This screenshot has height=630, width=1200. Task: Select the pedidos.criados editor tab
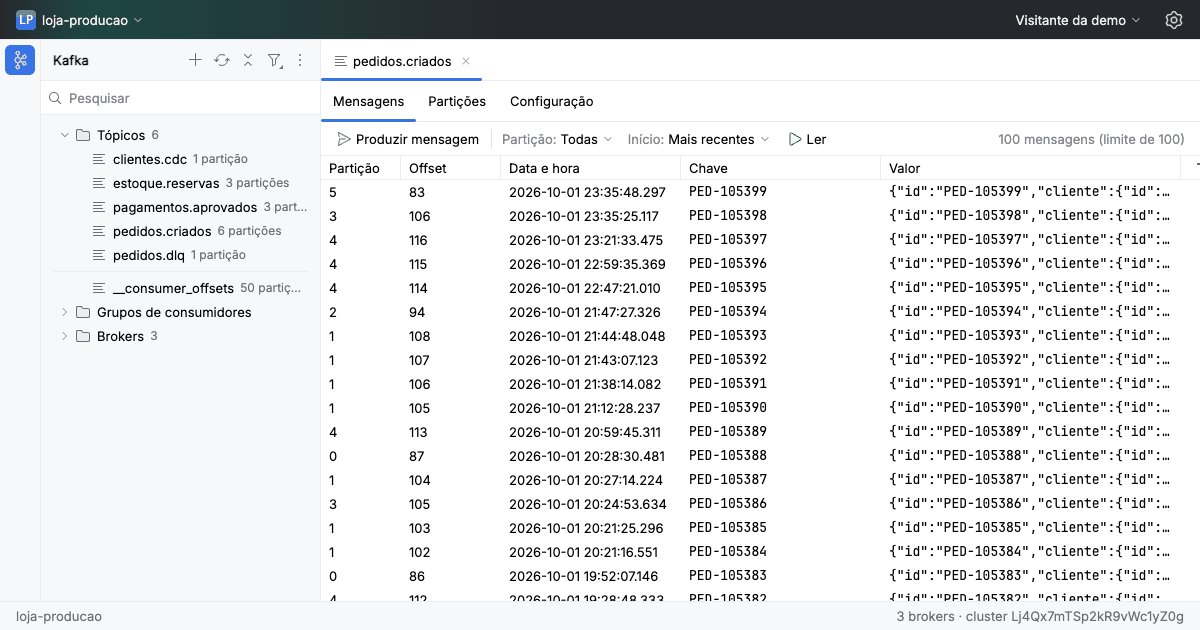402,61
